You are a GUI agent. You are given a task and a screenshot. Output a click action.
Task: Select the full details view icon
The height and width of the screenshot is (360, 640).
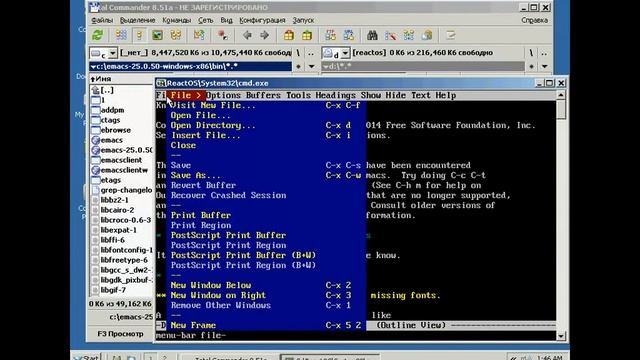pos(139,36)
